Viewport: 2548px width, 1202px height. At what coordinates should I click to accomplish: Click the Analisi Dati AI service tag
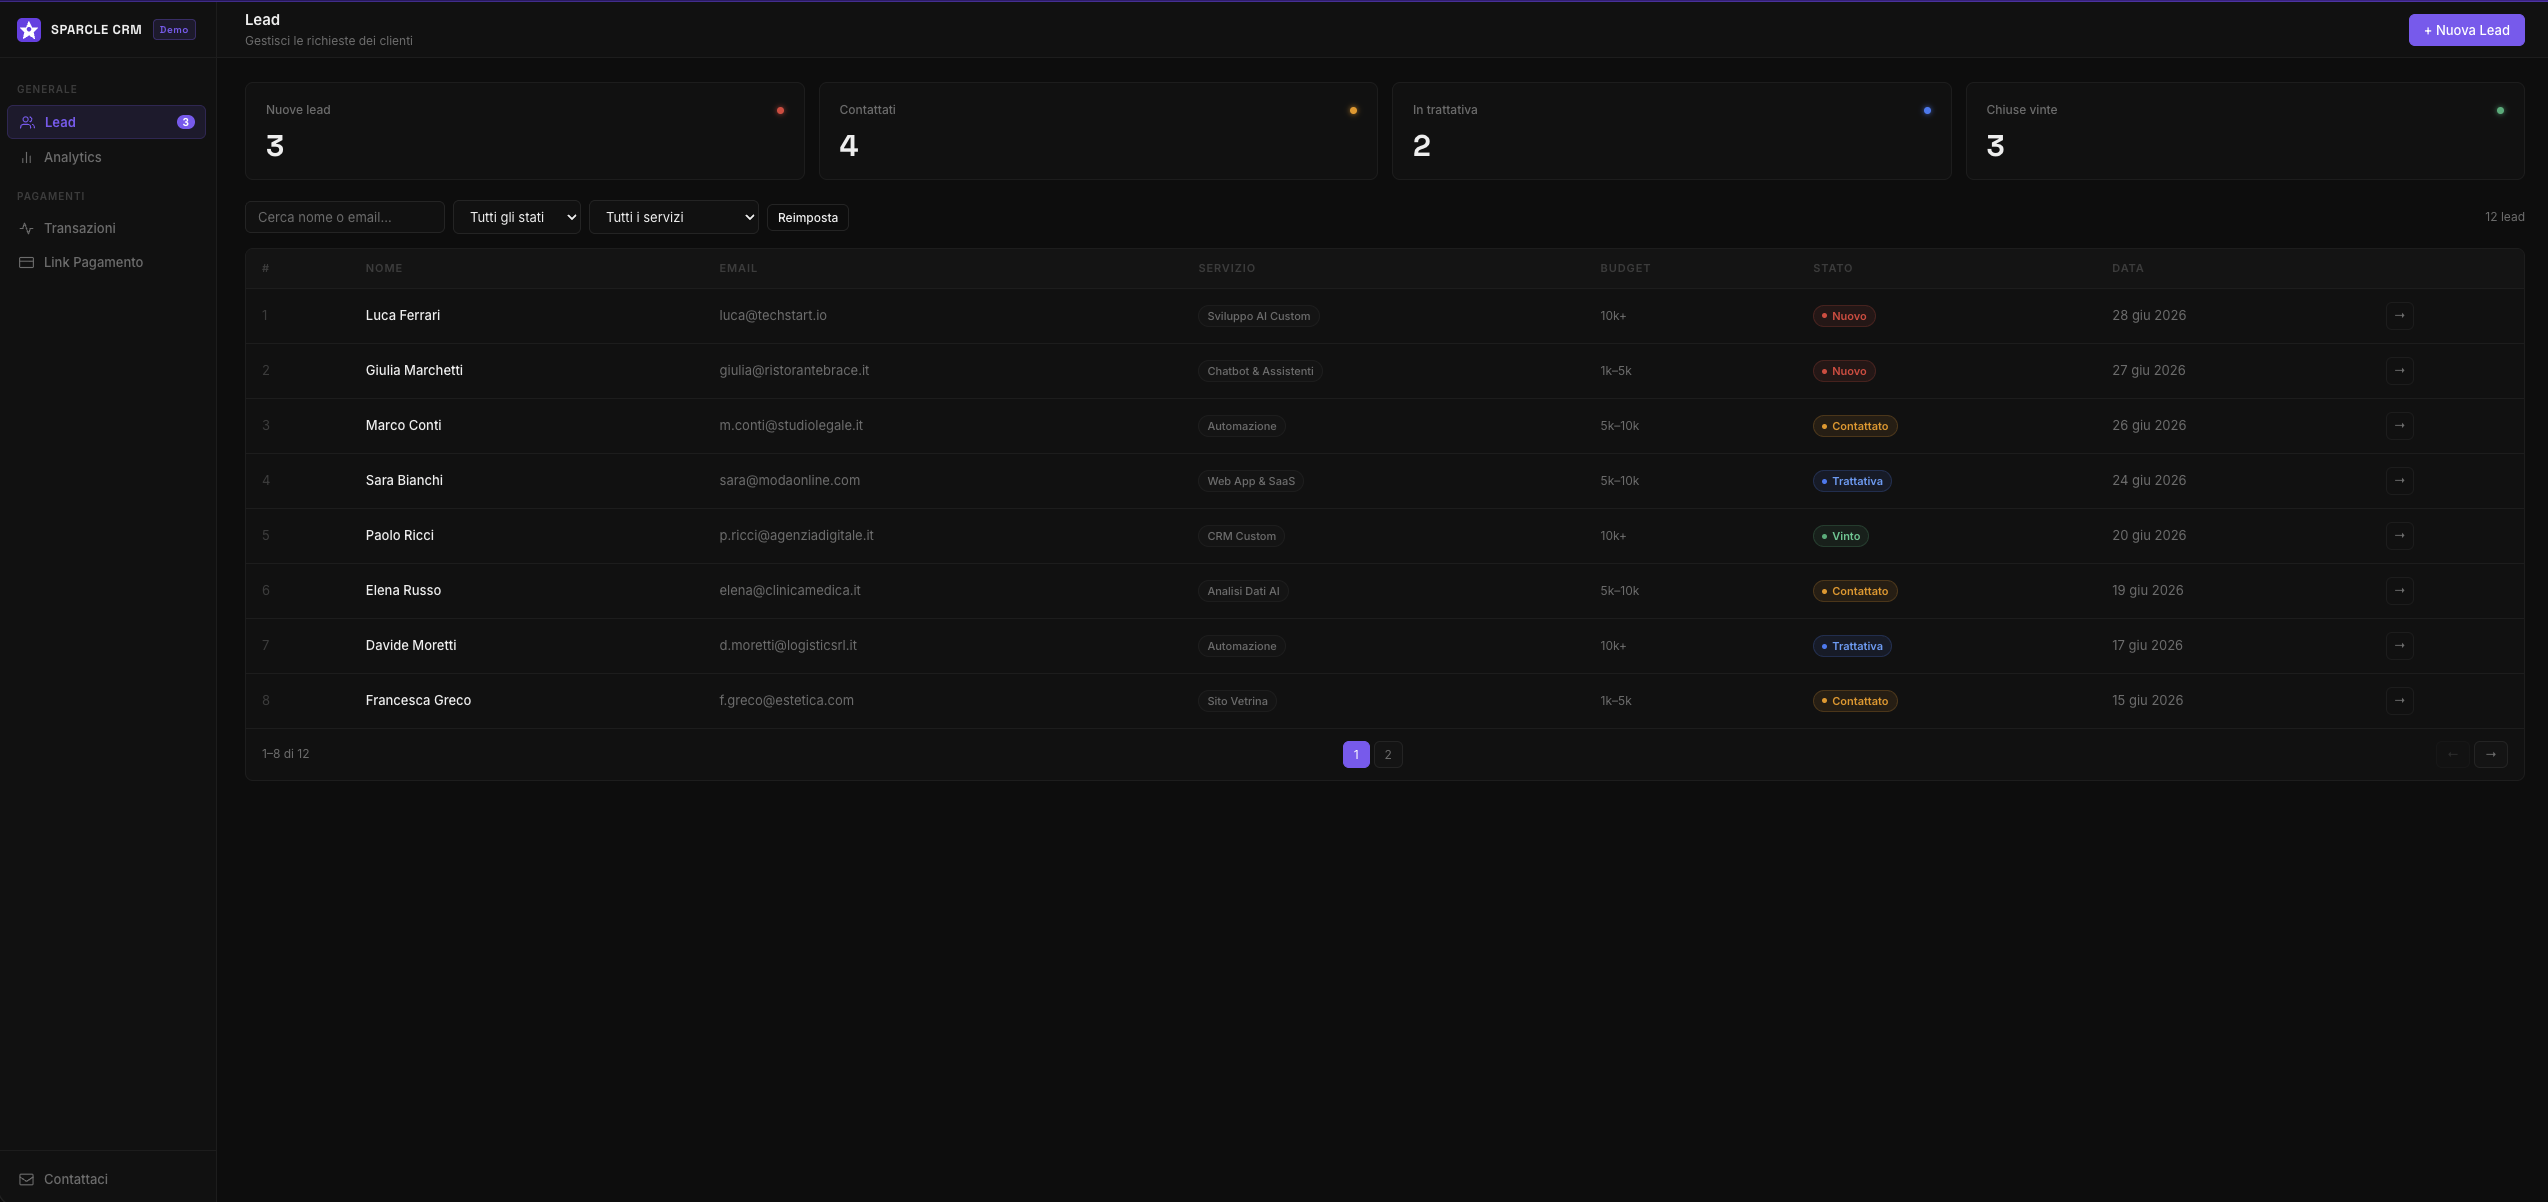1243,591
